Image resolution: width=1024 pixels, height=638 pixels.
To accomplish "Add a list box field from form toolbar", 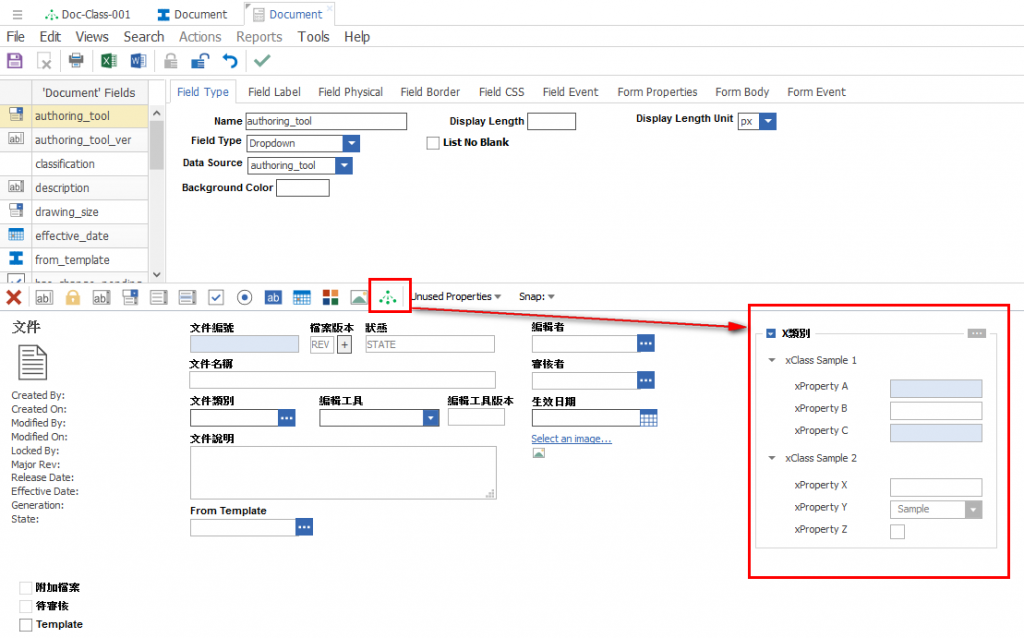I will pos(159,298).
